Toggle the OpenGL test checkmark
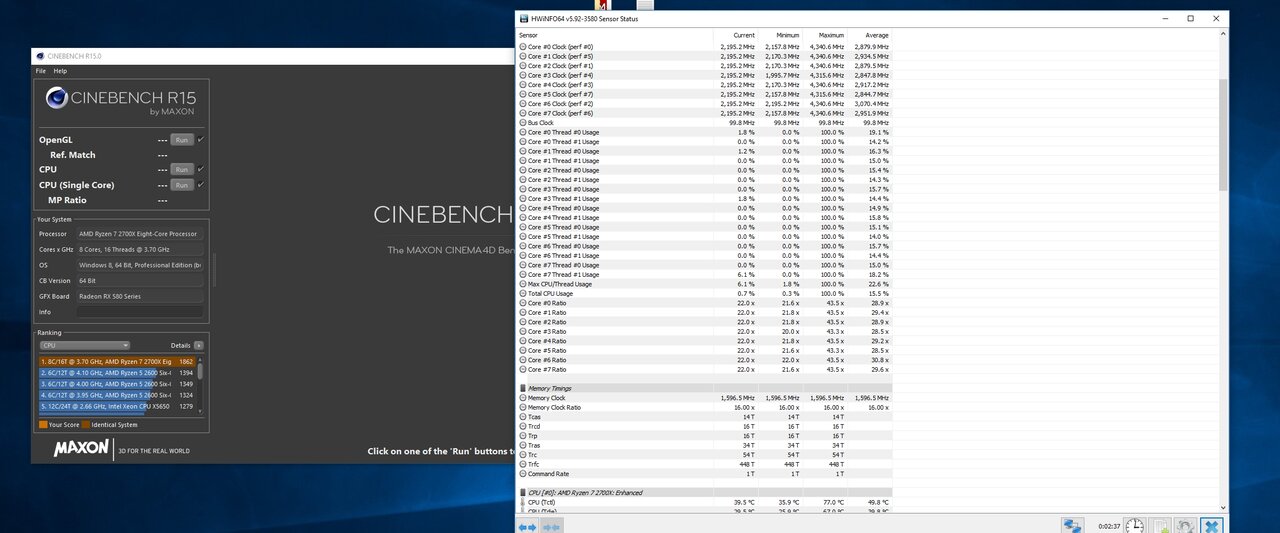The image size is (1280, 533). coord(201,140)
